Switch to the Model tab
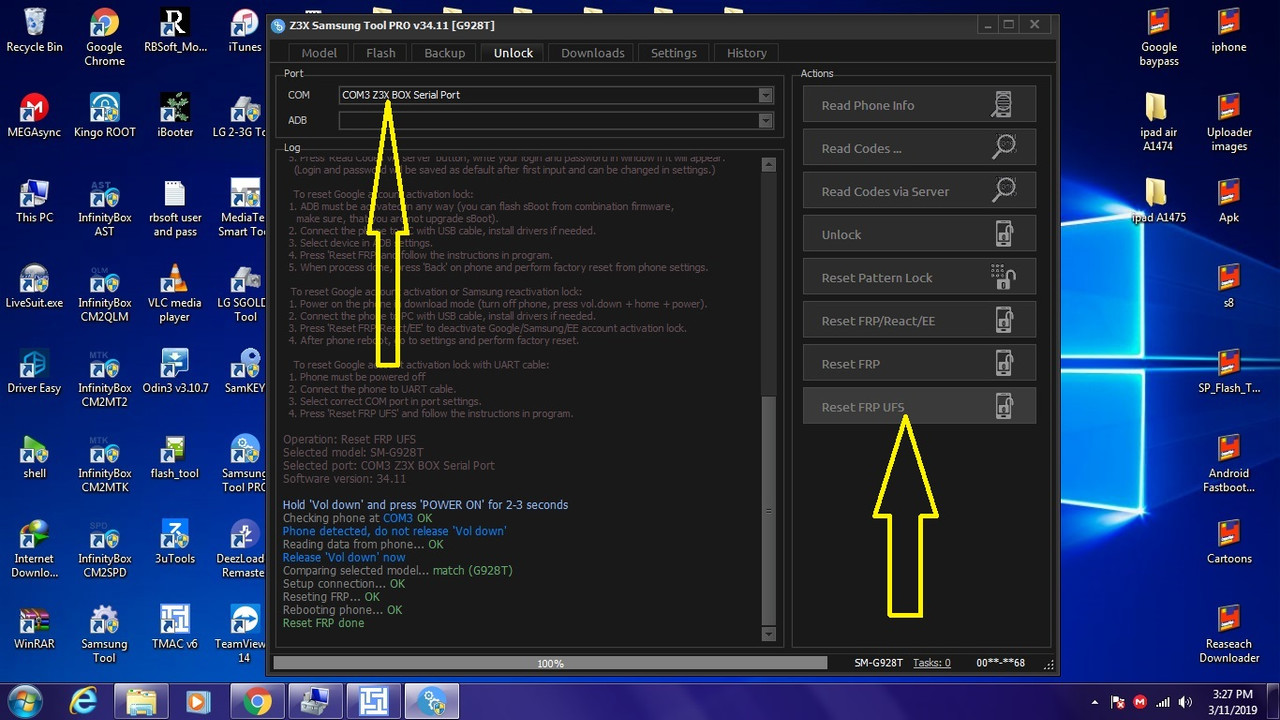 [x=319, y=53]
